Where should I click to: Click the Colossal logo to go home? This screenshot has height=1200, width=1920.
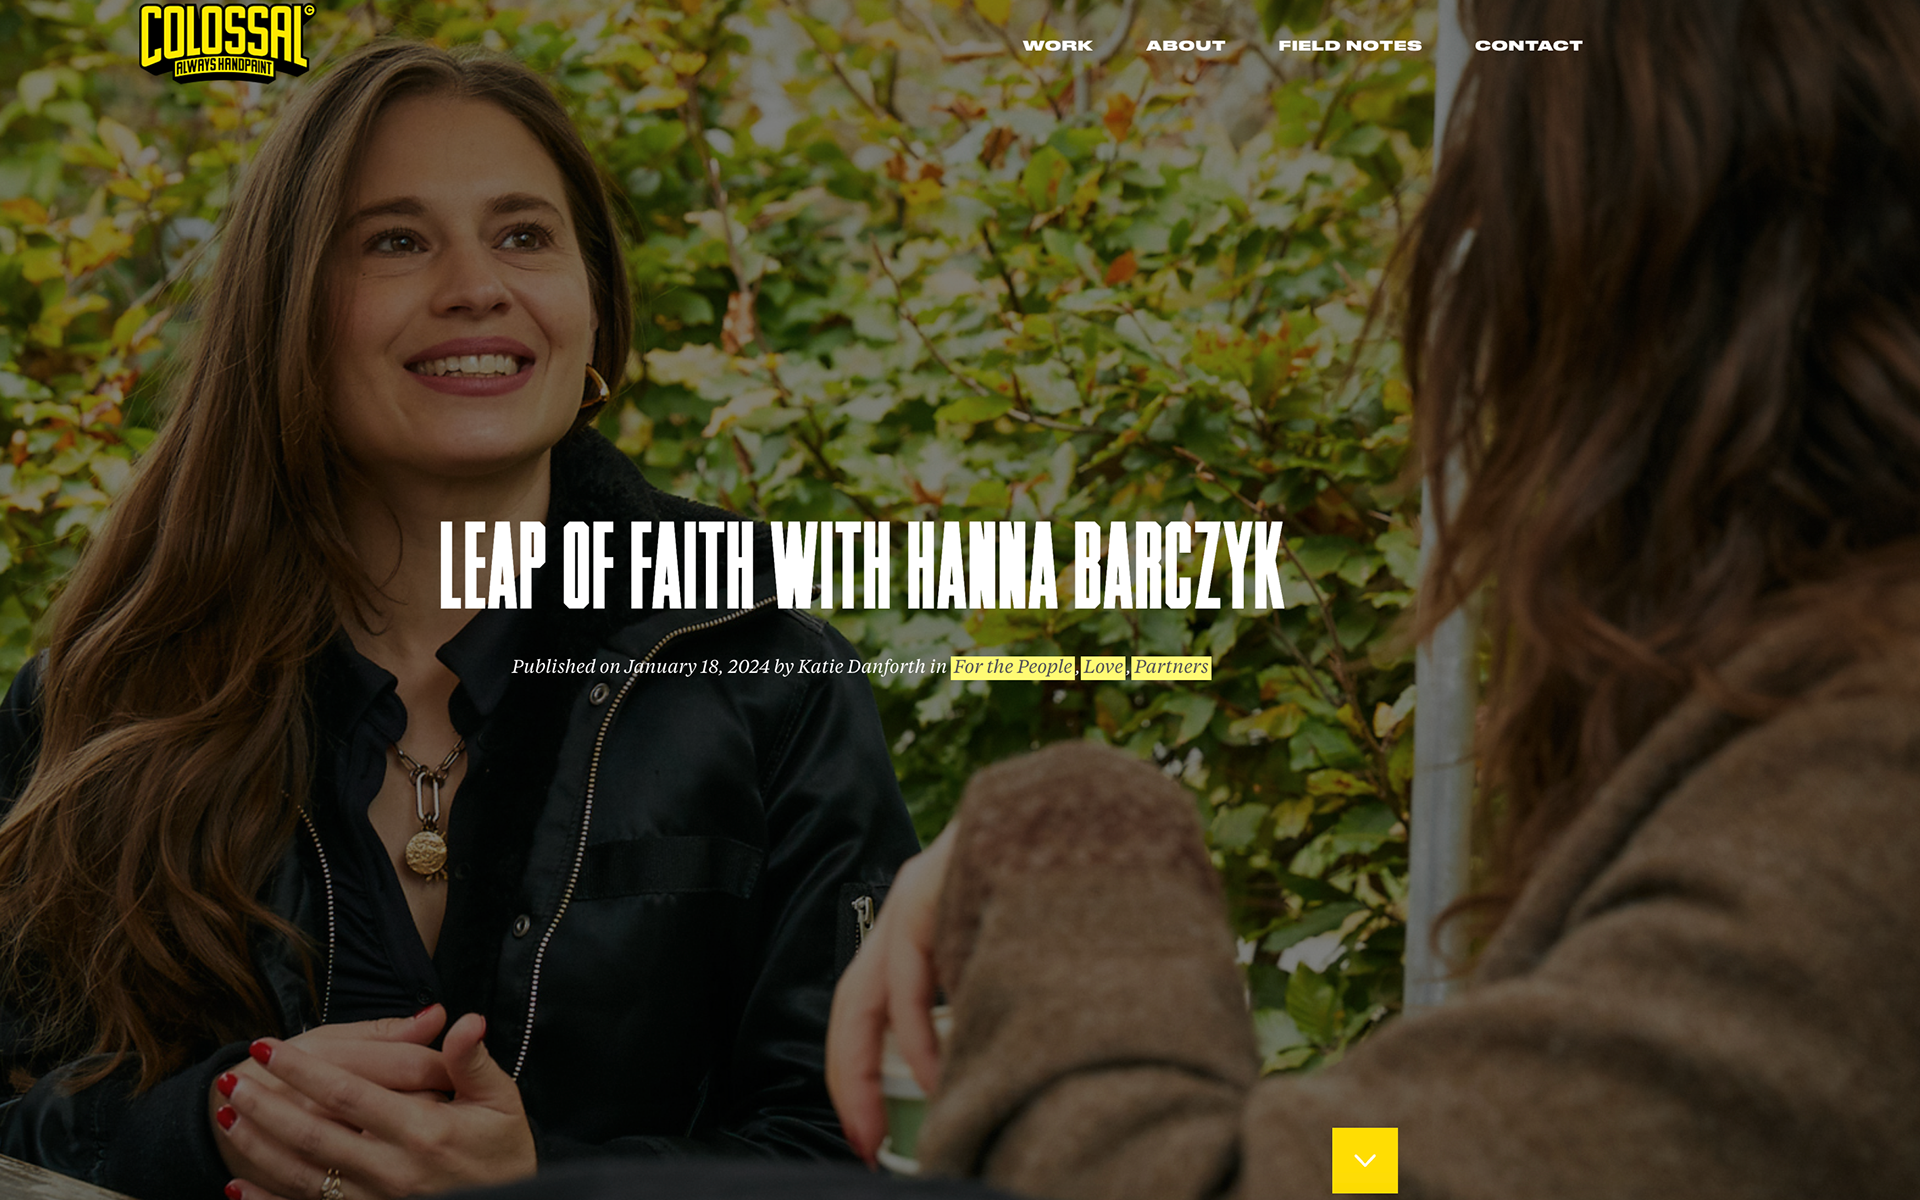pyautogui.click(x=226, y=41)
